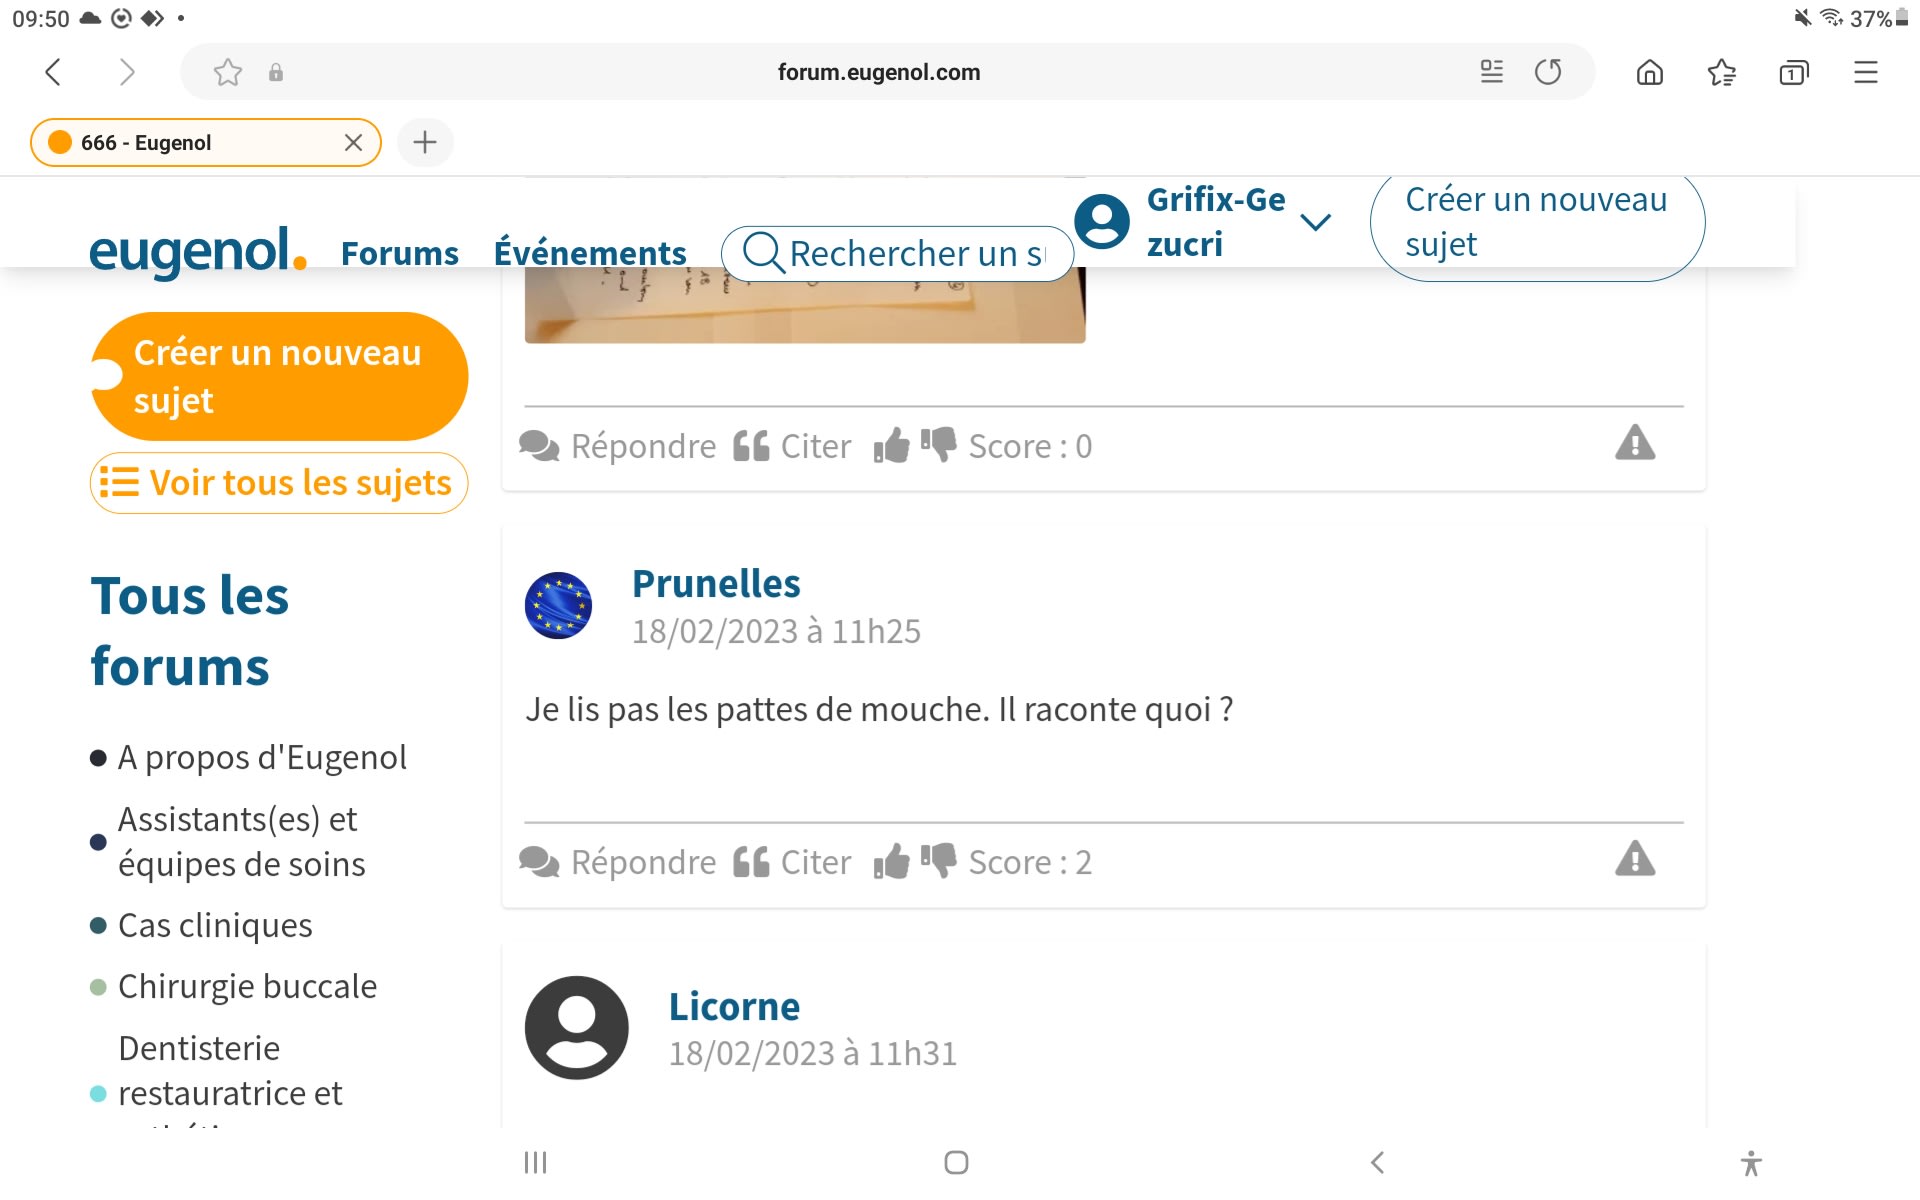Report Prunelles' post with the warning icon

click(1634, 860)
